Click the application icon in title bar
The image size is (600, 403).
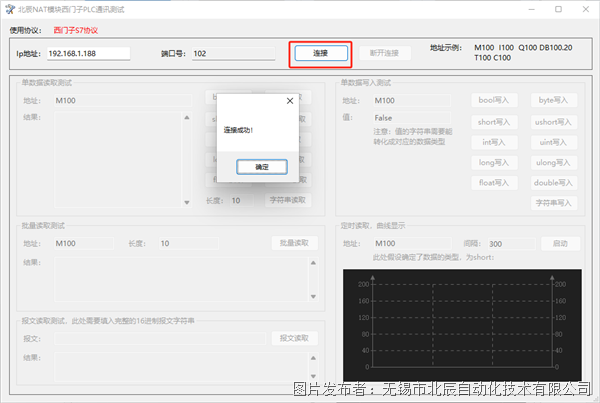click(8, 8)
